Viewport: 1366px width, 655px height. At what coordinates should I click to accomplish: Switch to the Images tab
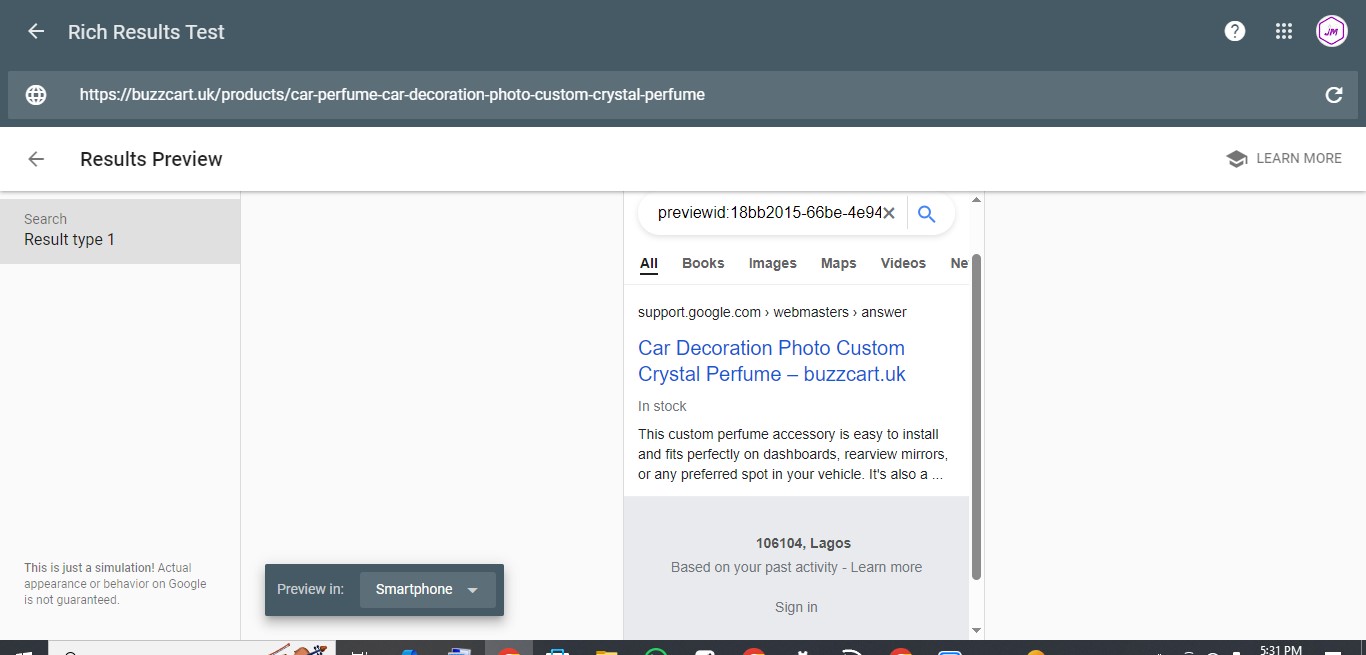[773, 263]
